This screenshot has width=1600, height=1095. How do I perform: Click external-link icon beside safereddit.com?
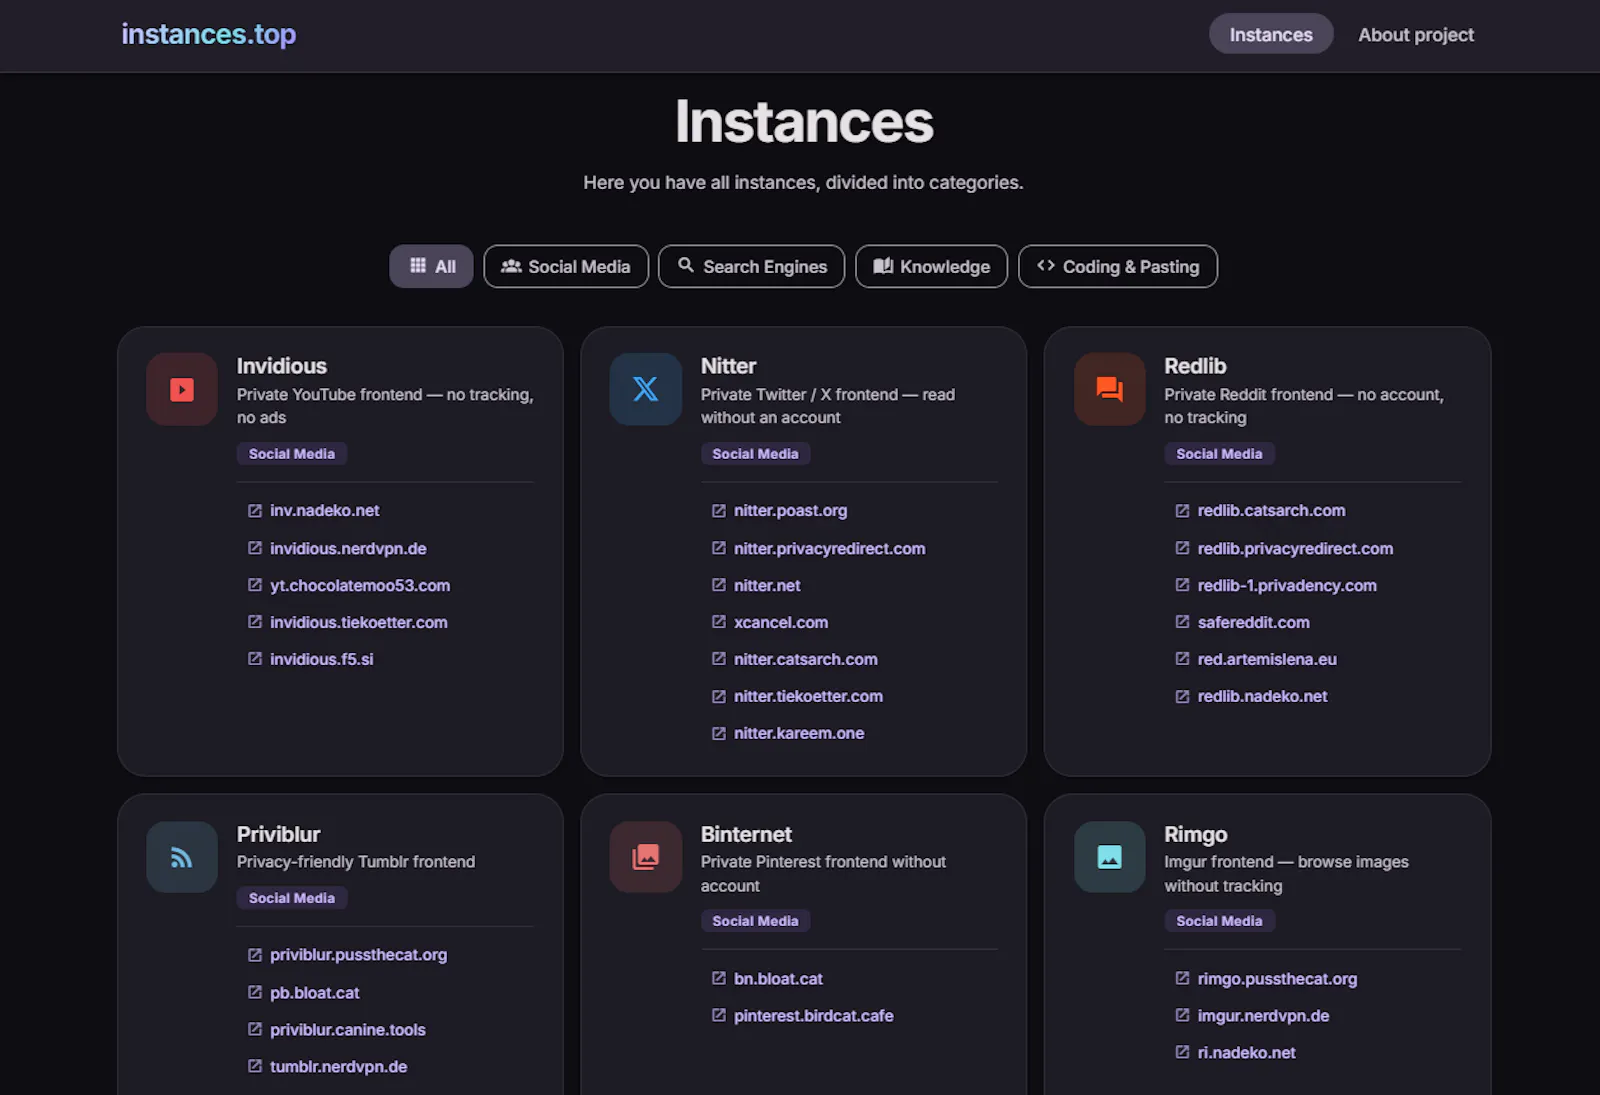pyautogui.click(x=1183, y=622)
